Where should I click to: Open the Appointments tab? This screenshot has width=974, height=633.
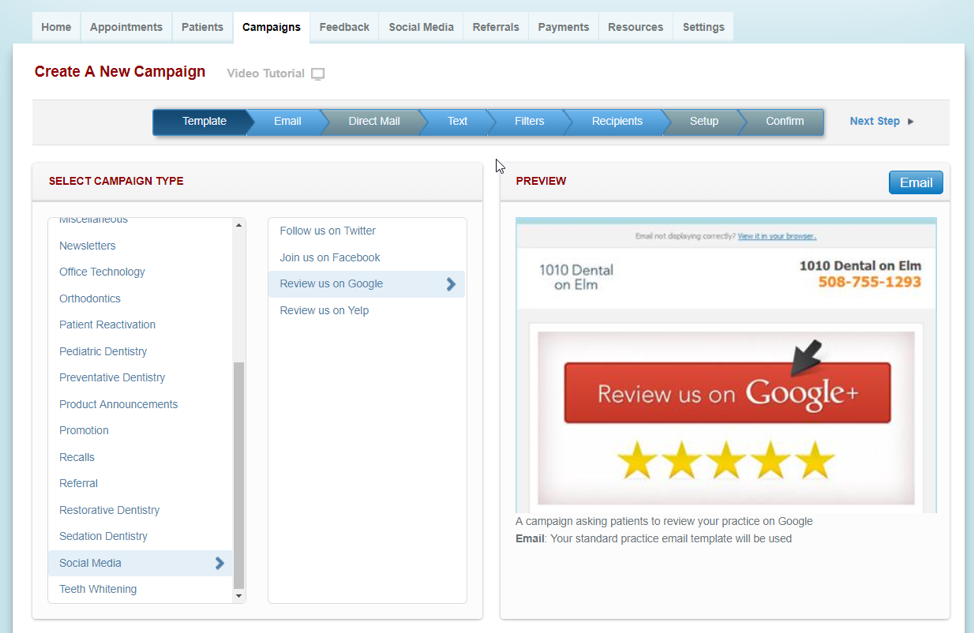pyautogui.click(x=126, y=27)
